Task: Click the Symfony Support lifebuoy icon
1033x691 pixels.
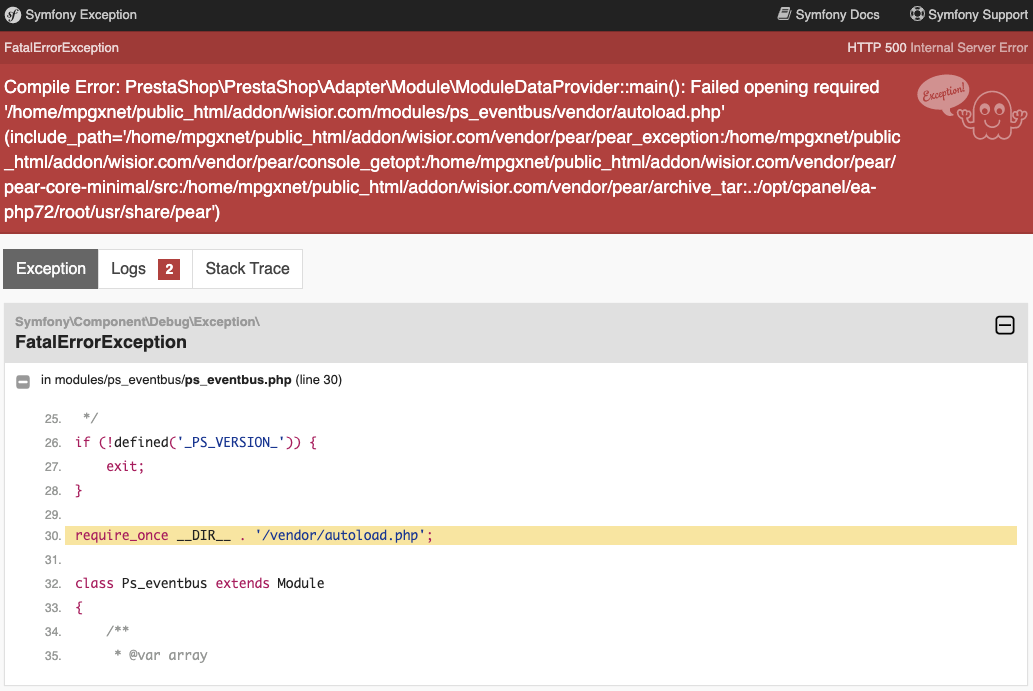Action: pyautogui.click(x=917, y=14)
